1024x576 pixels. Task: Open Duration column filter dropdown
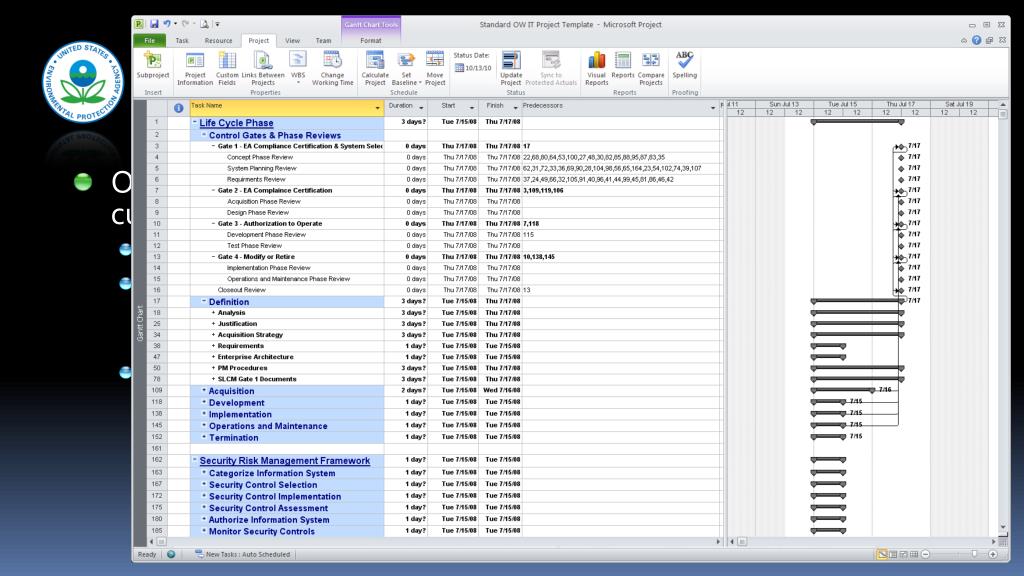(x=421, y=108)
